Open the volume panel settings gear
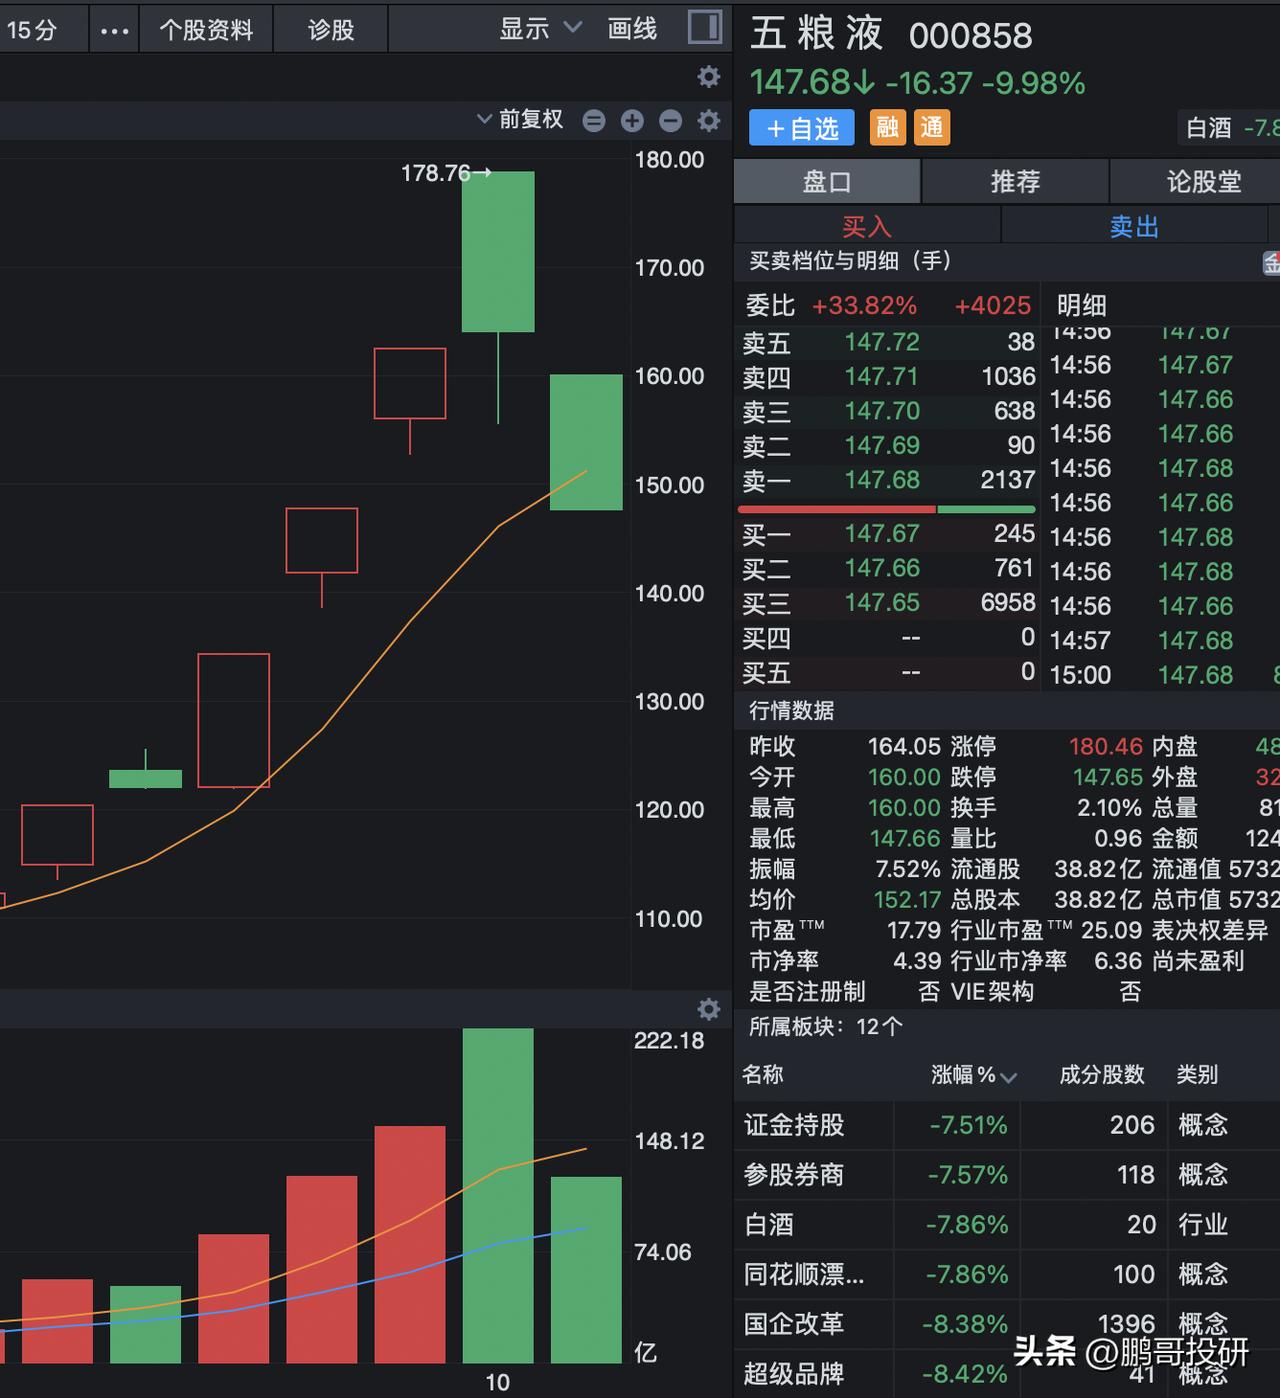The width and height of the screenshot is (1280, 1398). tap(709, 1009)
